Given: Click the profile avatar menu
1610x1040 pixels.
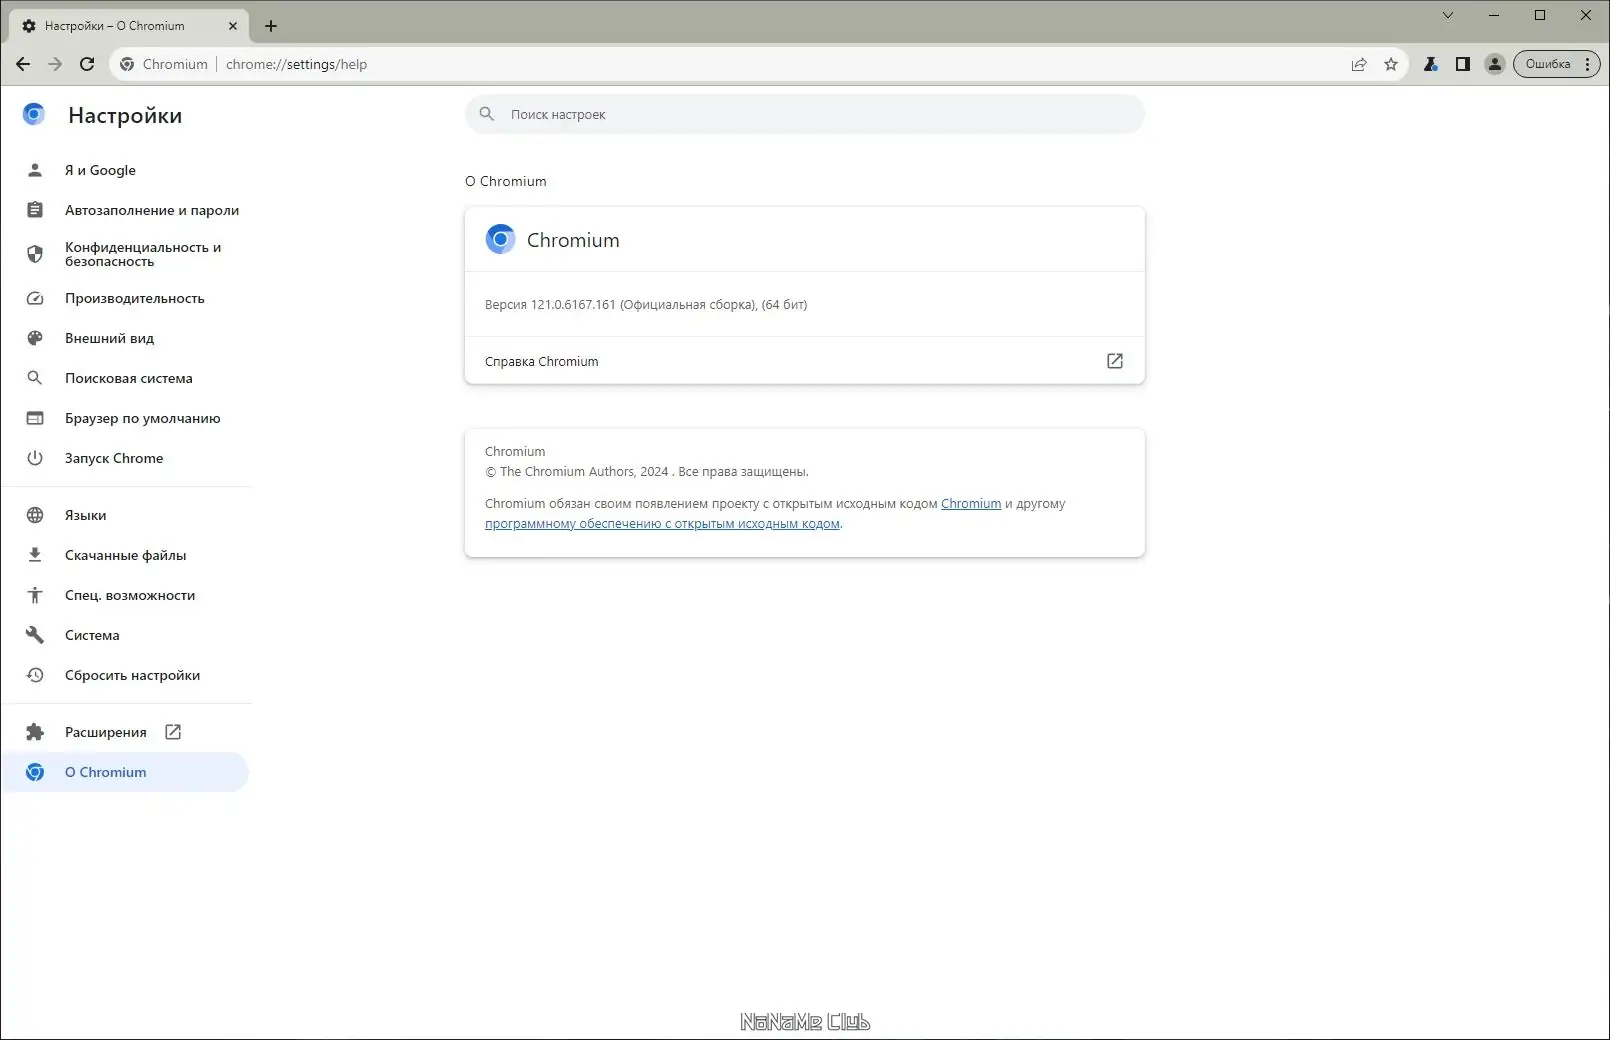Looking at the screenshot, I should point(1494,63).
